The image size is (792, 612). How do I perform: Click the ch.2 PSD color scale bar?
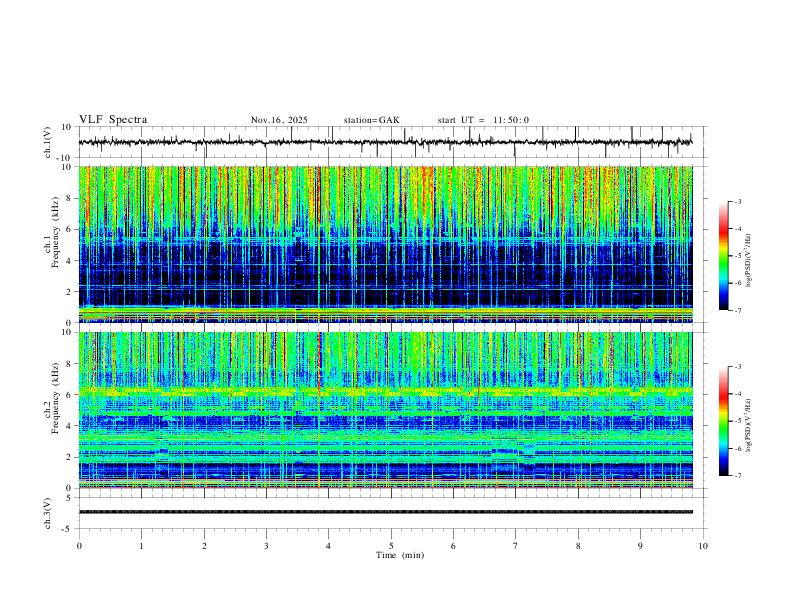point(723,421)
